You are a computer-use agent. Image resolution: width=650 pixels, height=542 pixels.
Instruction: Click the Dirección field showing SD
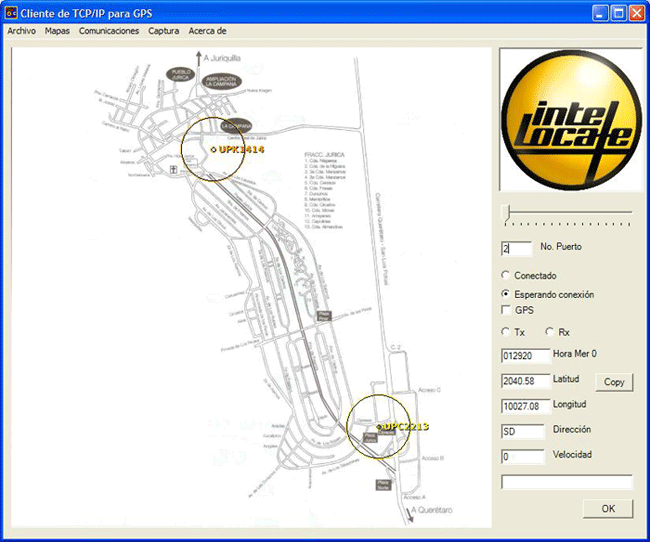tap(523, 432)
